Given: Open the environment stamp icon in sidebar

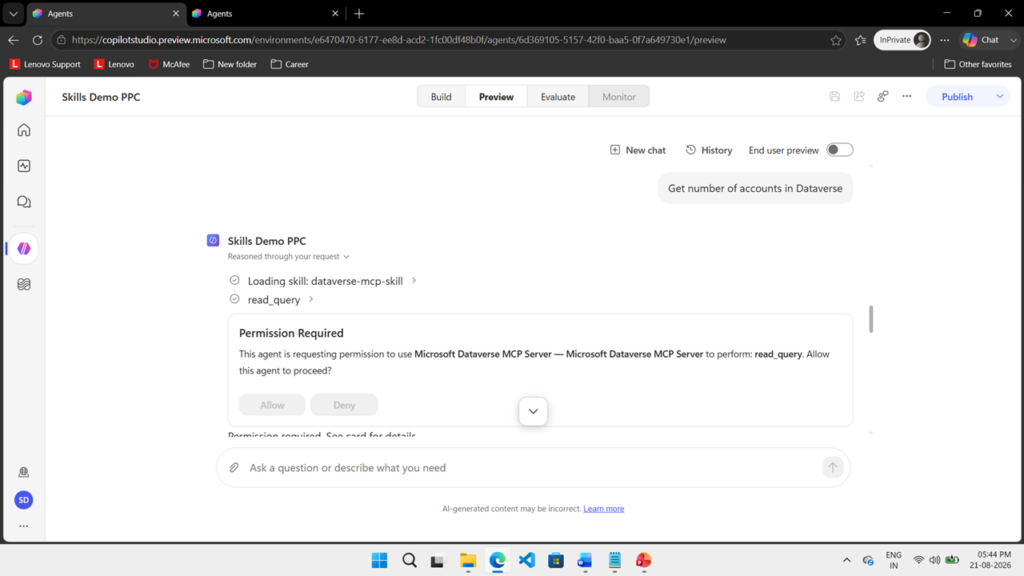Looking at the screenshot, I should pyautogui.click(x=24, y=472).
